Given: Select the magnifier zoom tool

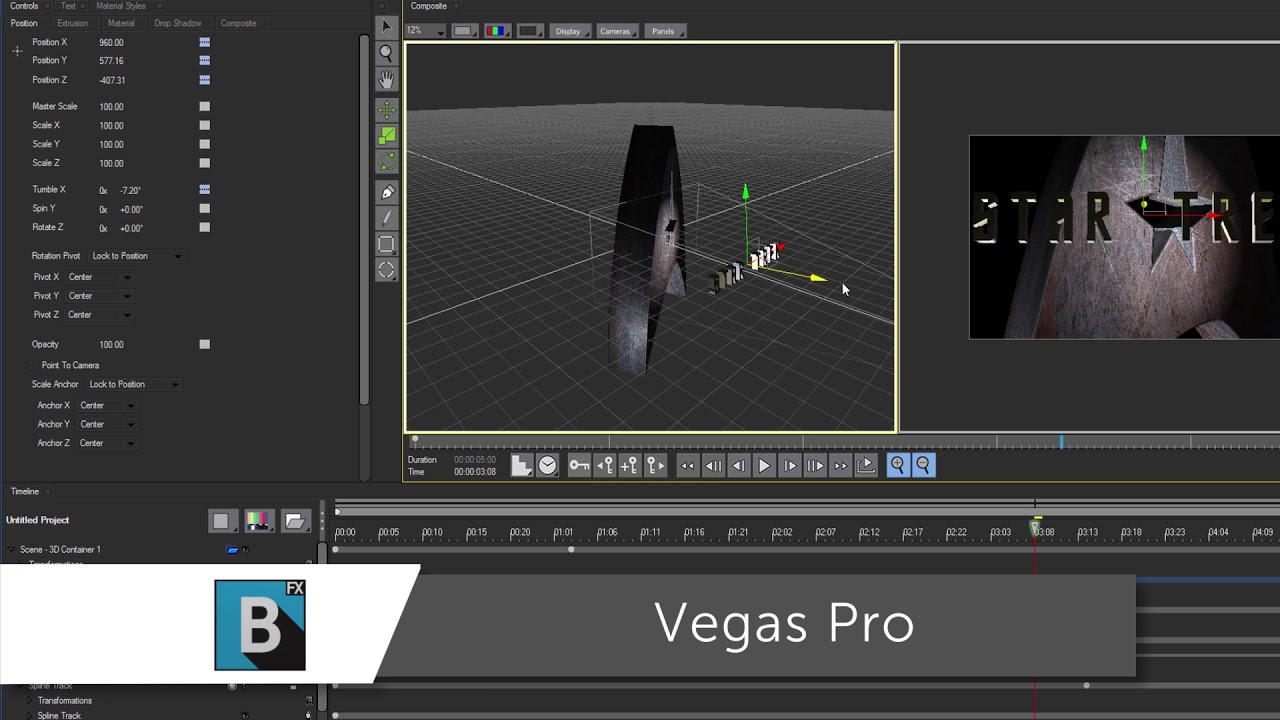Looking at the screenshot, I should 387,53.
